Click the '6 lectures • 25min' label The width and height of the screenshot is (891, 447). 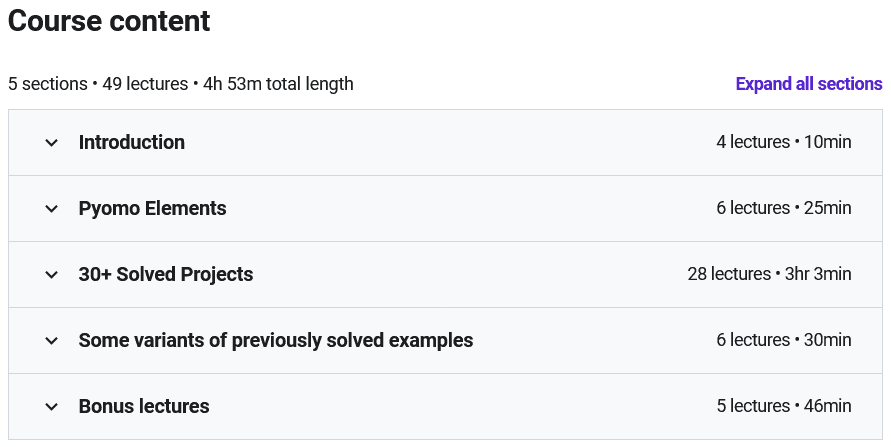pyautogui.click(x=783, y=208)
